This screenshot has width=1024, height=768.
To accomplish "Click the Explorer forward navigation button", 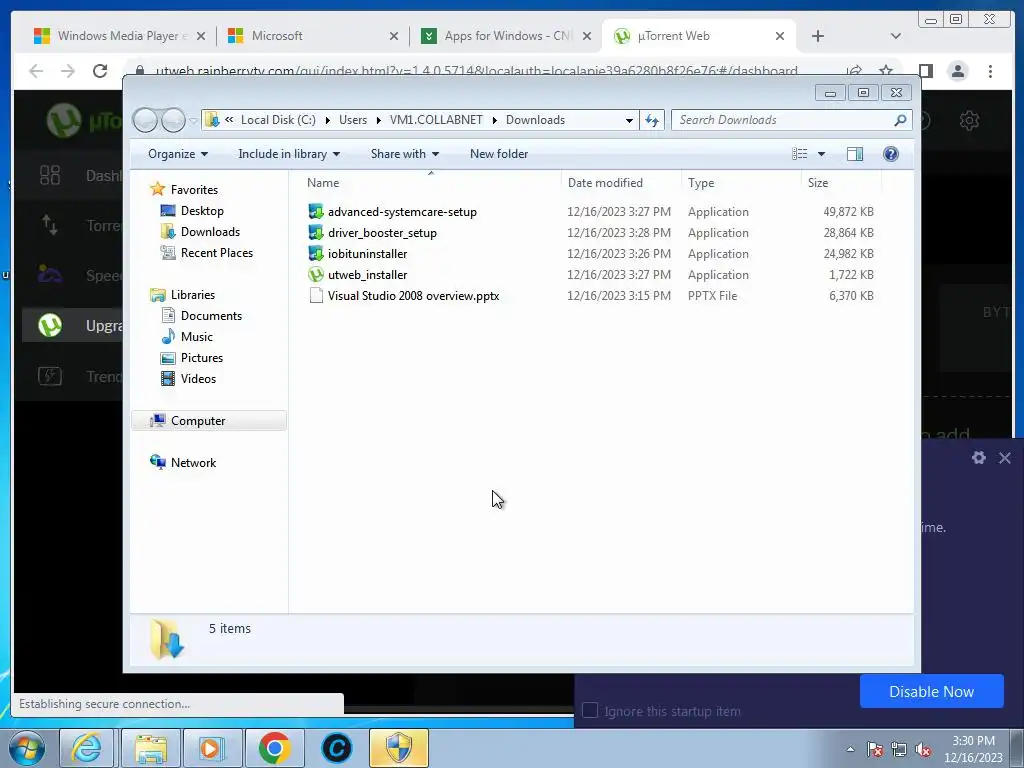I will [x=173, y=120].
